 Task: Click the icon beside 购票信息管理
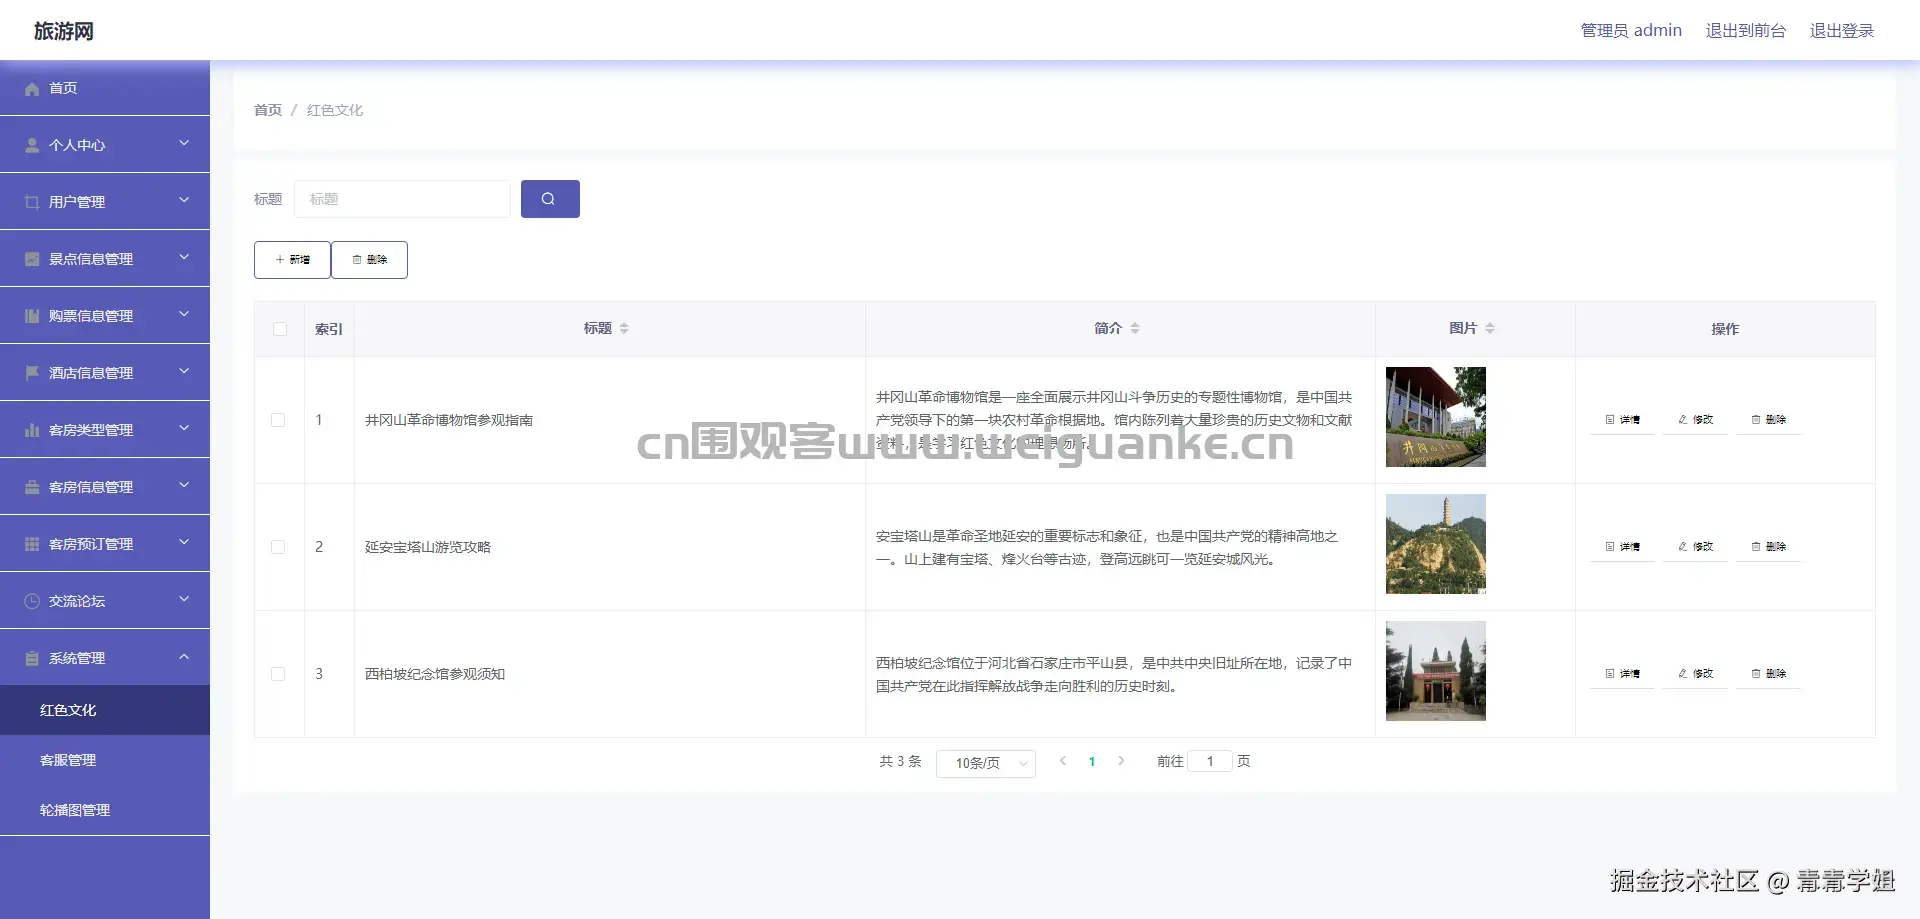point(32,317)
